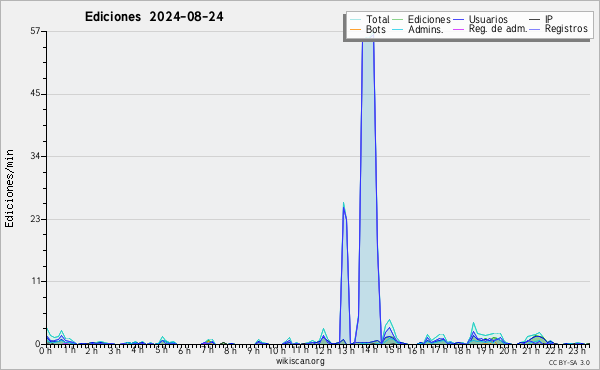Click the y-axis value 34
The width and height of the screenshot is (600, 370).
coord(35,156)
